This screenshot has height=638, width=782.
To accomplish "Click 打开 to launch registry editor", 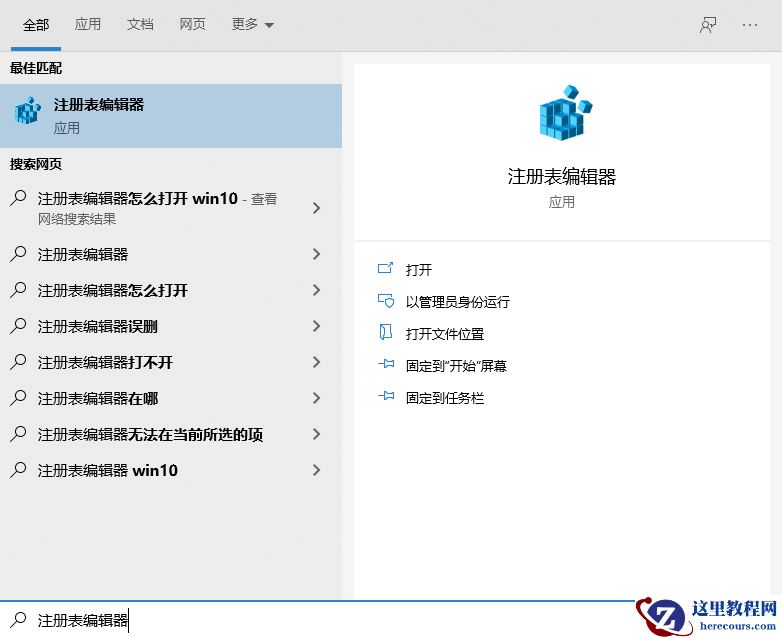I will click(419, 270).
